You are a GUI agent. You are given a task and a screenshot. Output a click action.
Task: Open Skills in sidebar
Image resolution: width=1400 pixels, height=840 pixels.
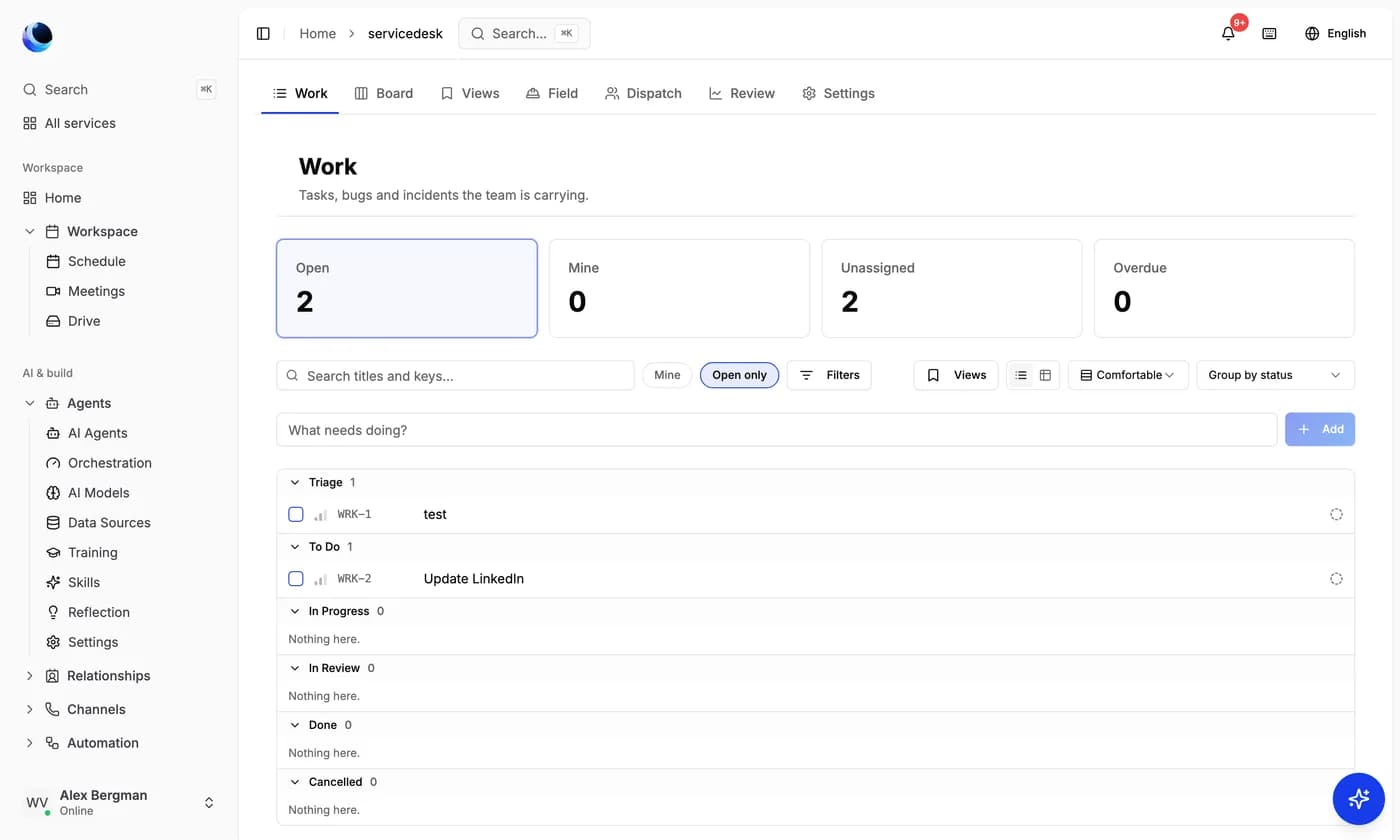pyautogui.click(x=72, y=582)
